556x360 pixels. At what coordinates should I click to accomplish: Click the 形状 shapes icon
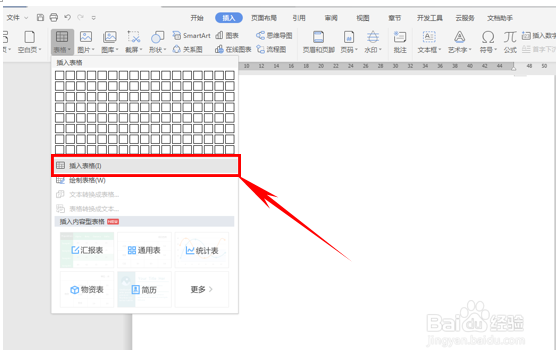pos(157,37)
